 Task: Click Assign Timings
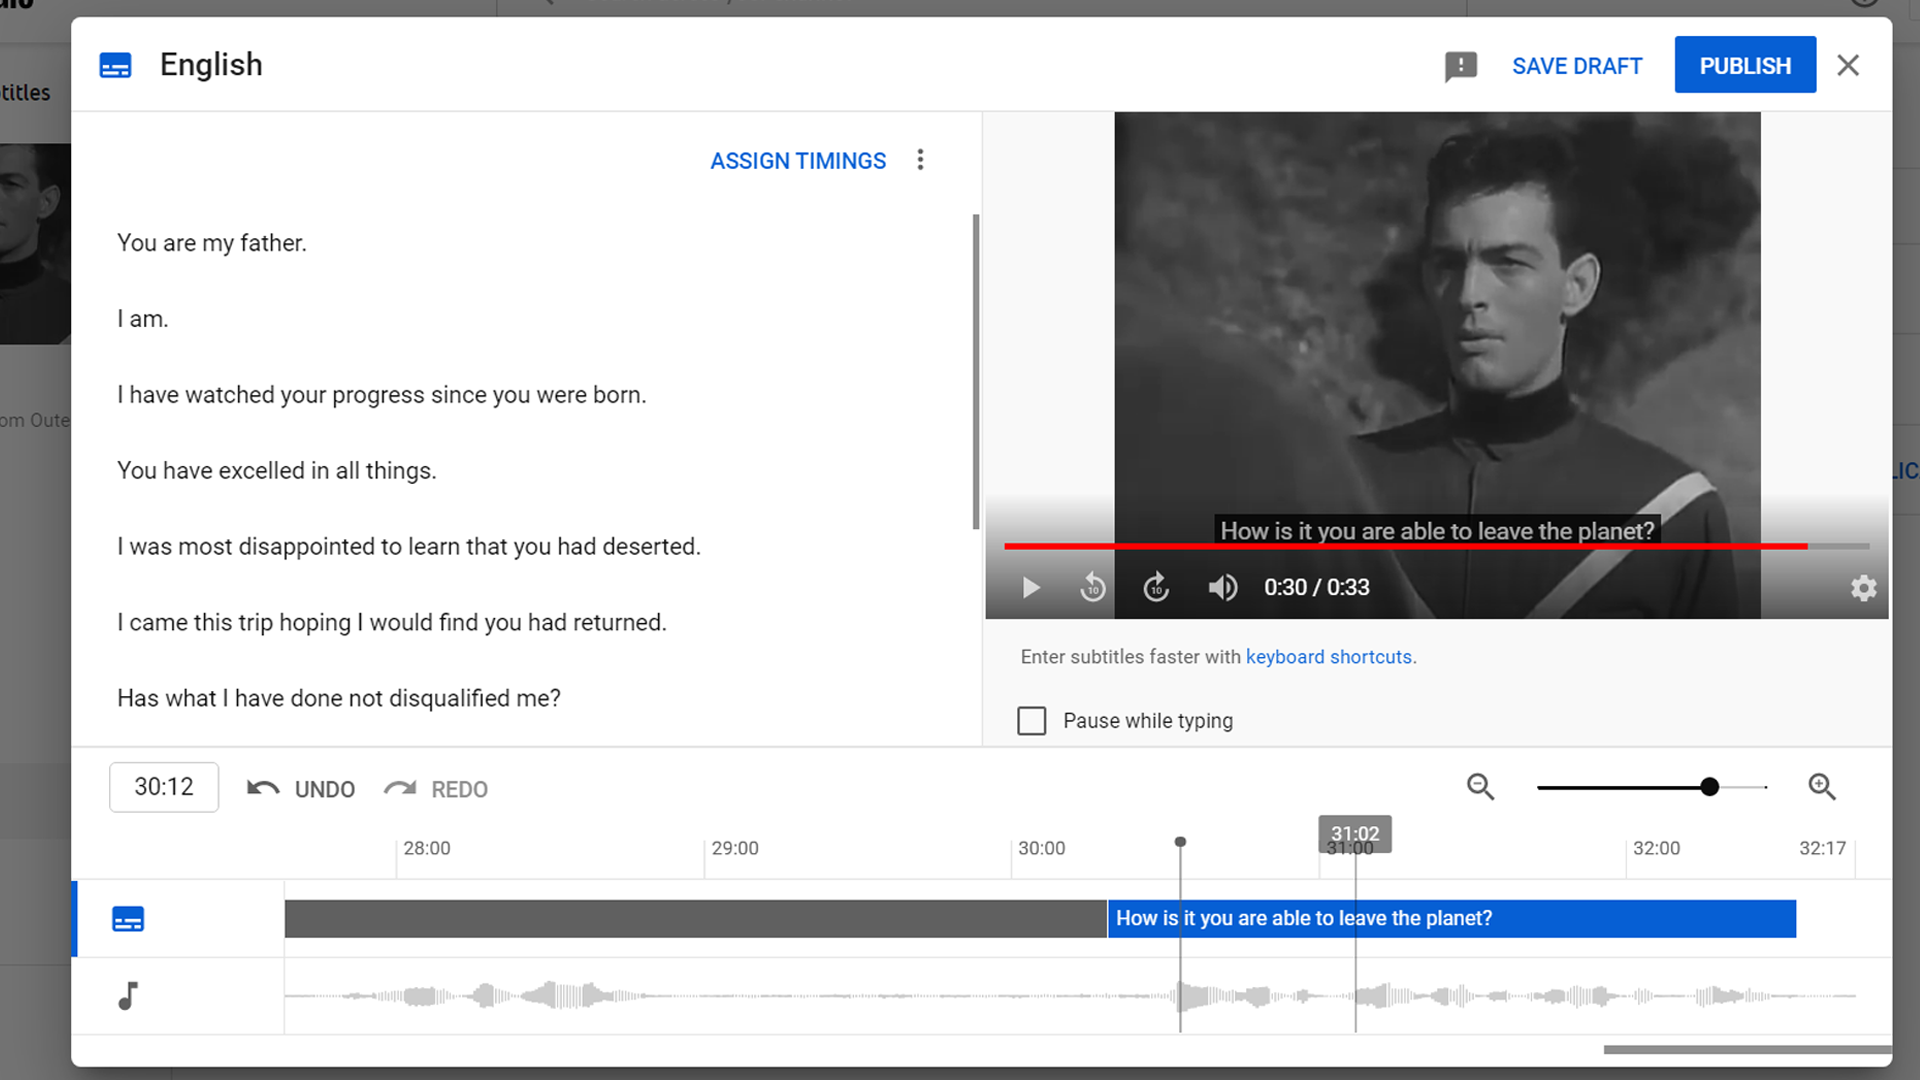[797, 160]
